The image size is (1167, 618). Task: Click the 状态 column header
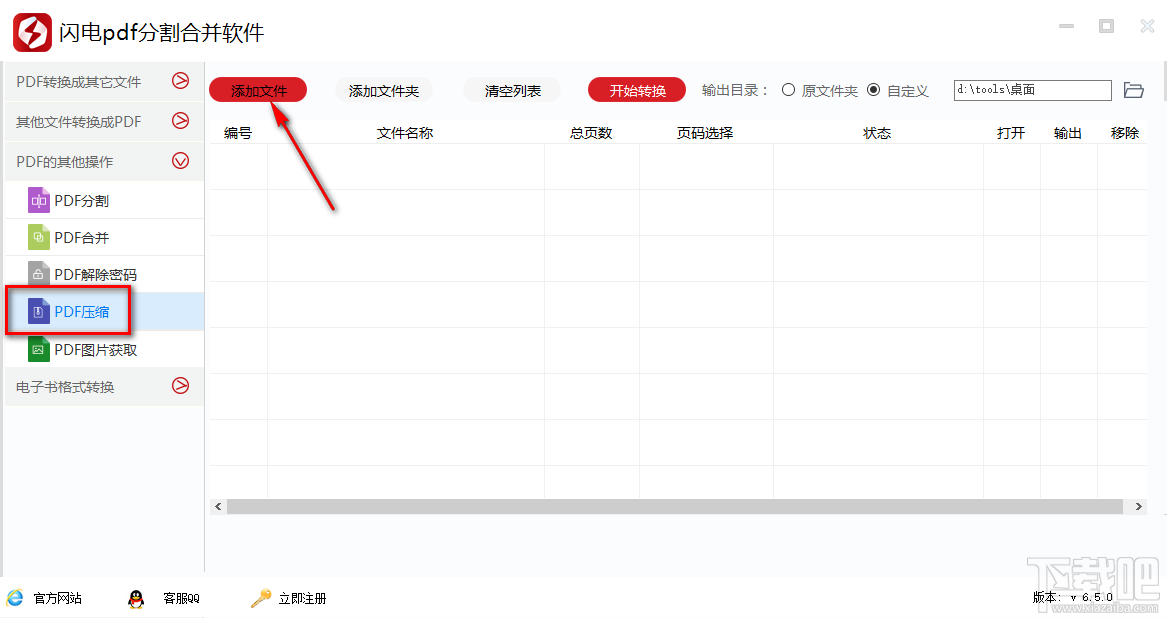877,133
